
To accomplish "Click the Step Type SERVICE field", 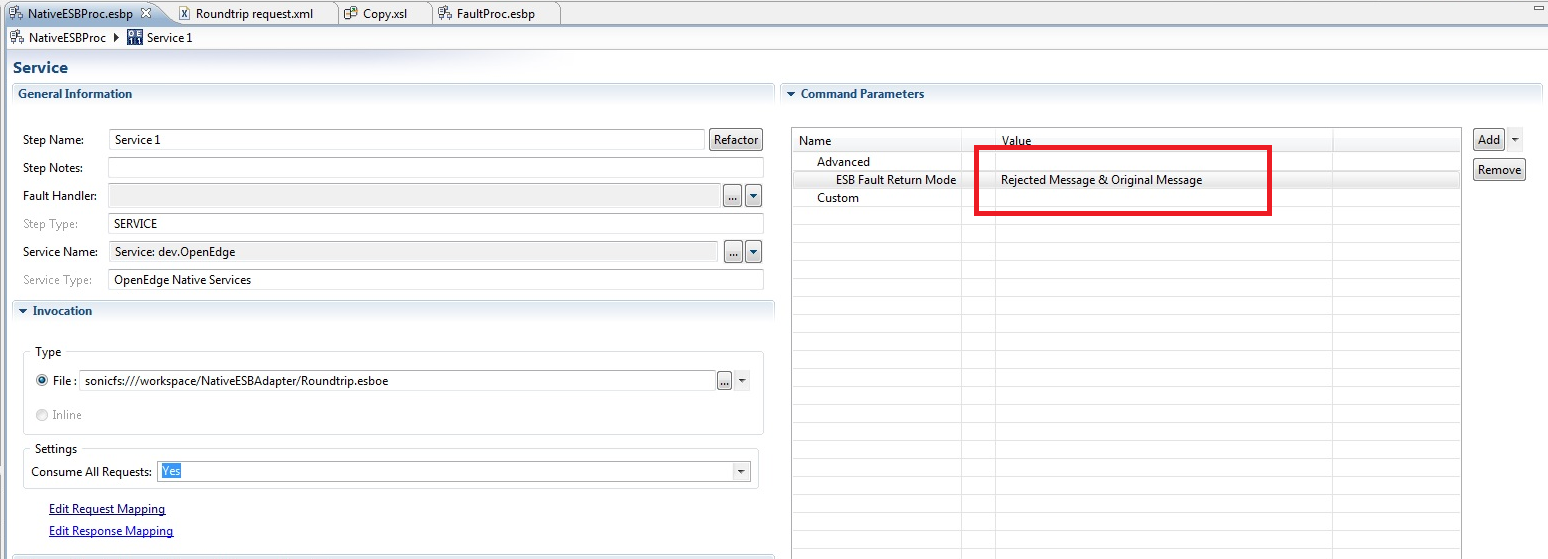I will 435,224.
